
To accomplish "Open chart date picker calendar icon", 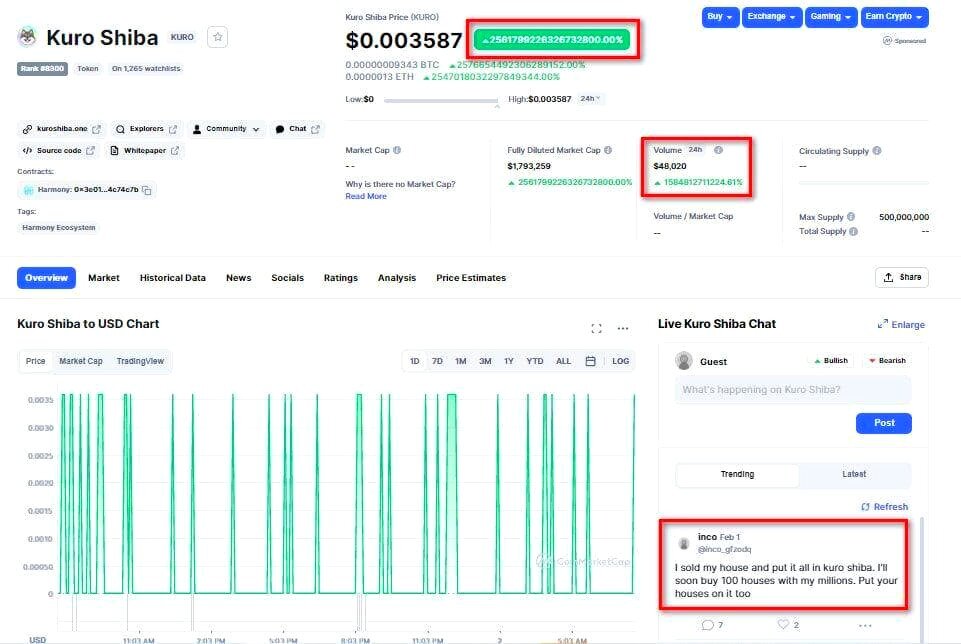I will 590,362.
